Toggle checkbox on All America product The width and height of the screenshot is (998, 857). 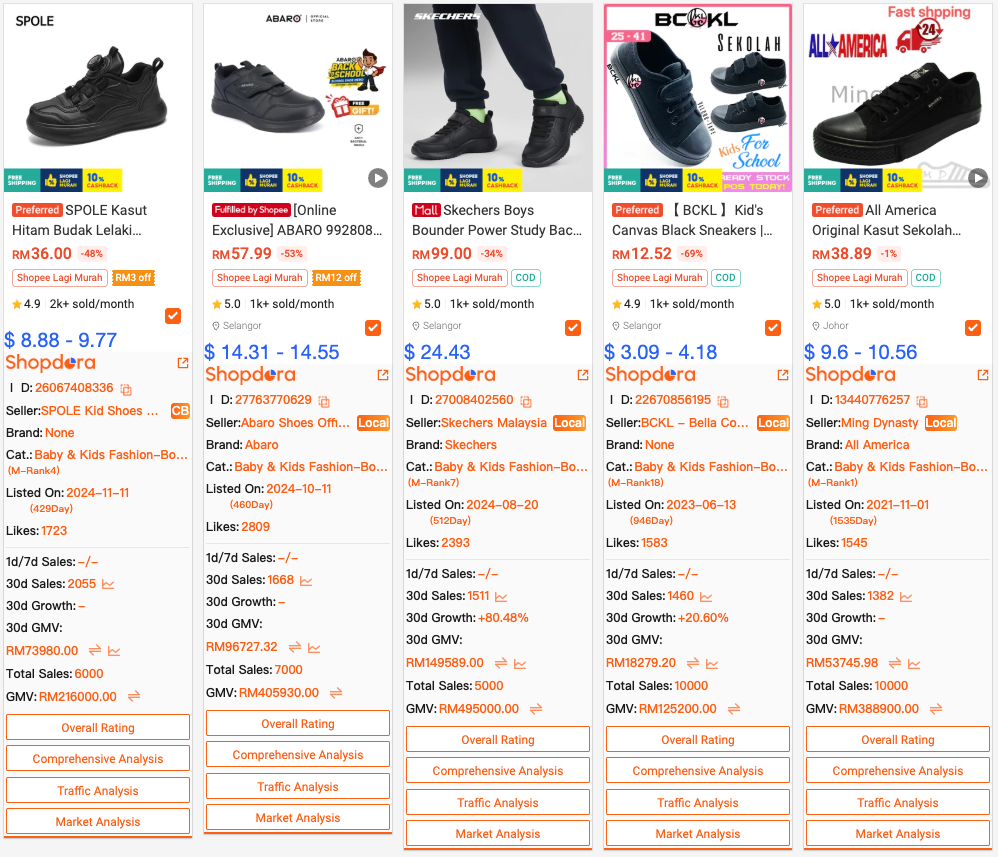(x=973, y=328)
